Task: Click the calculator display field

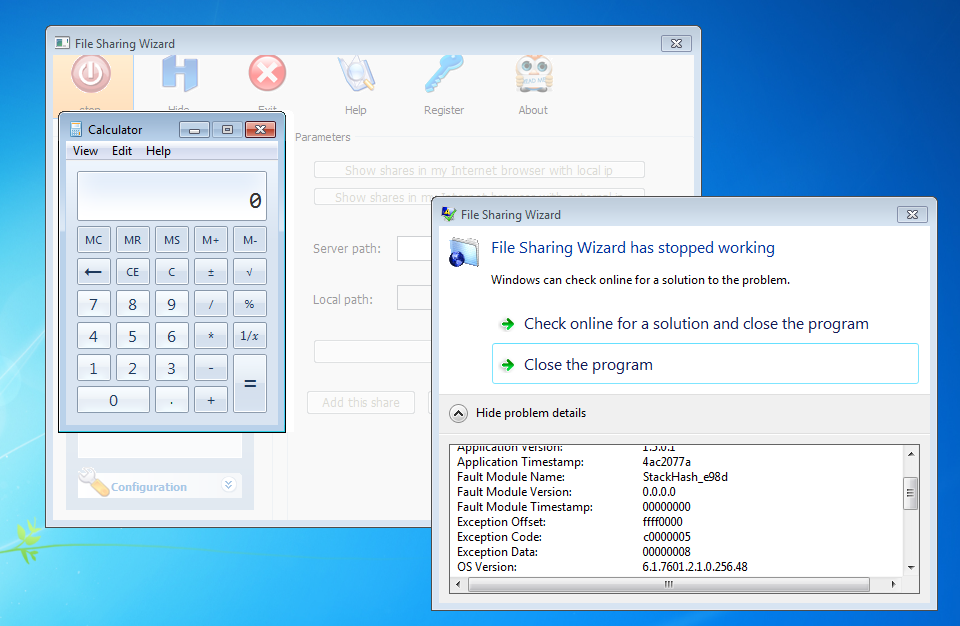Action: tap(172, 196)
